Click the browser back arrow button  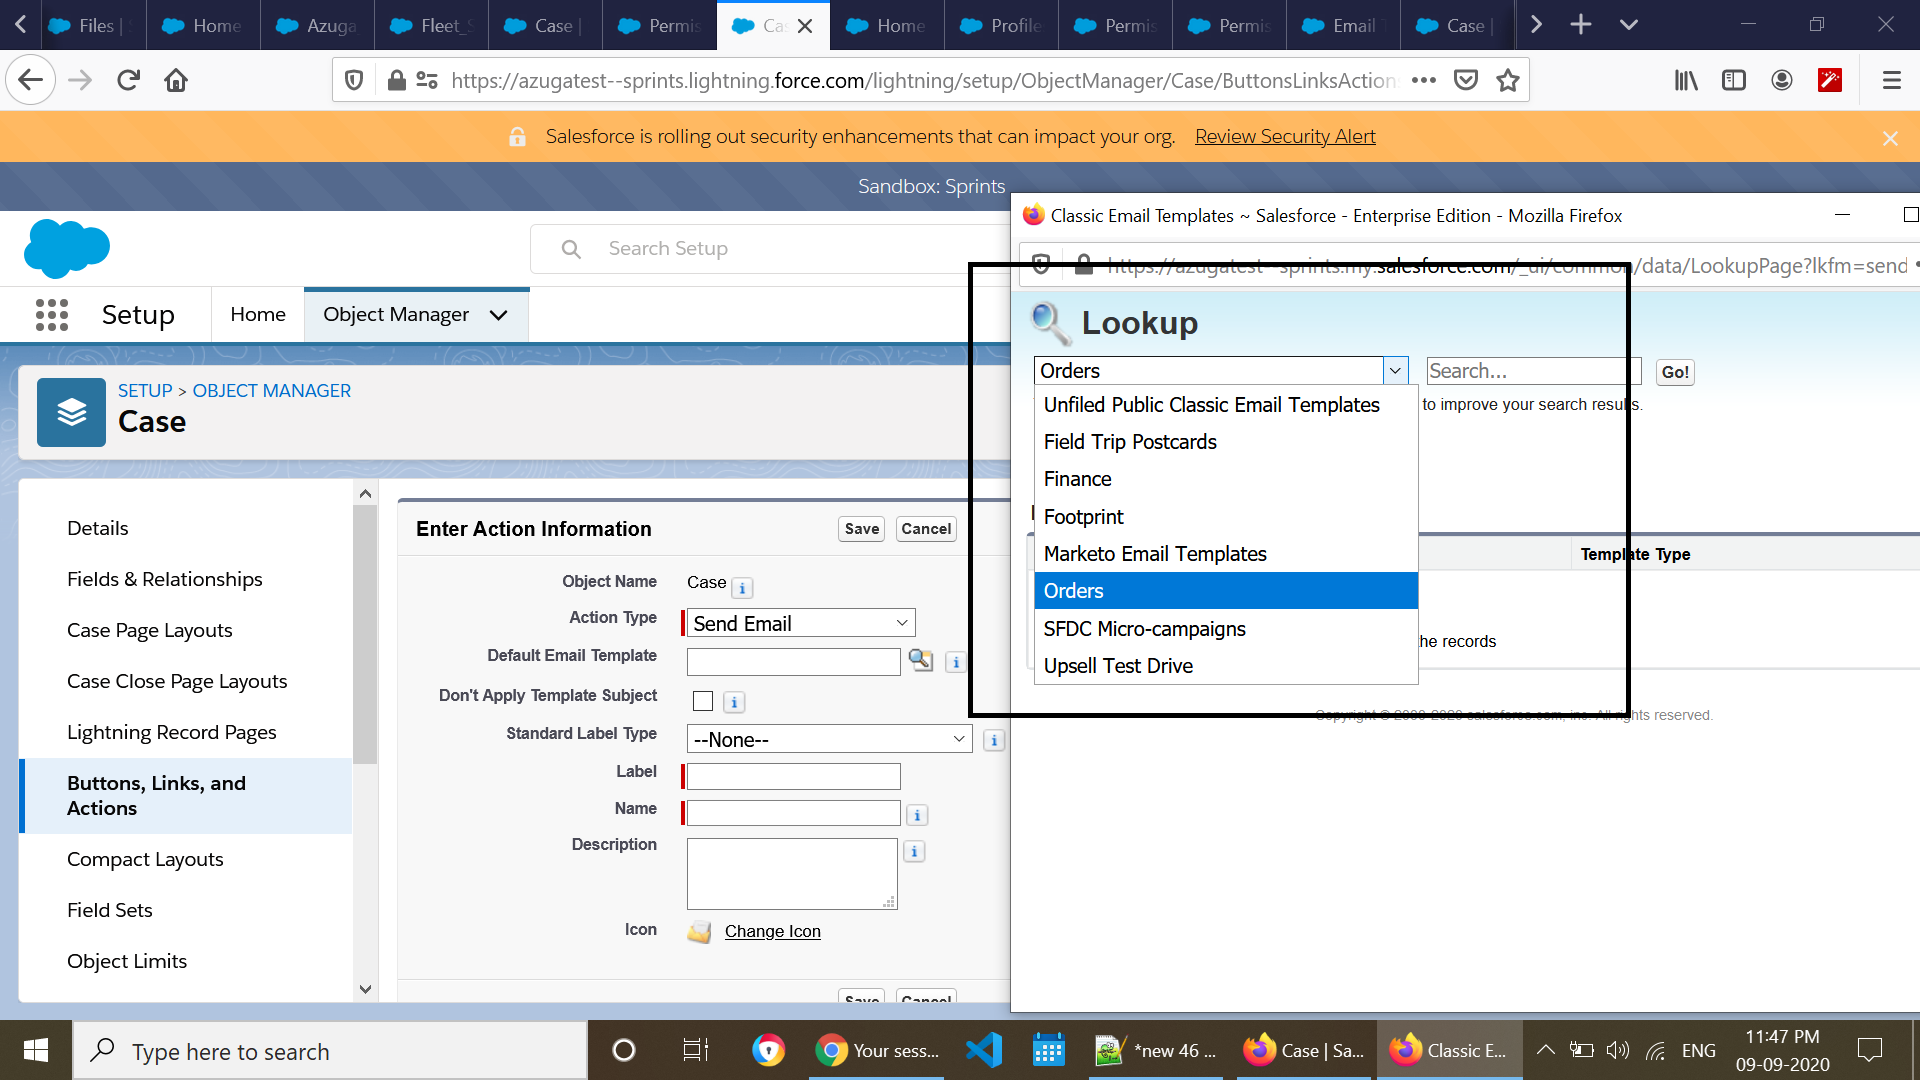pyautogui.click(x=30, y=80)
